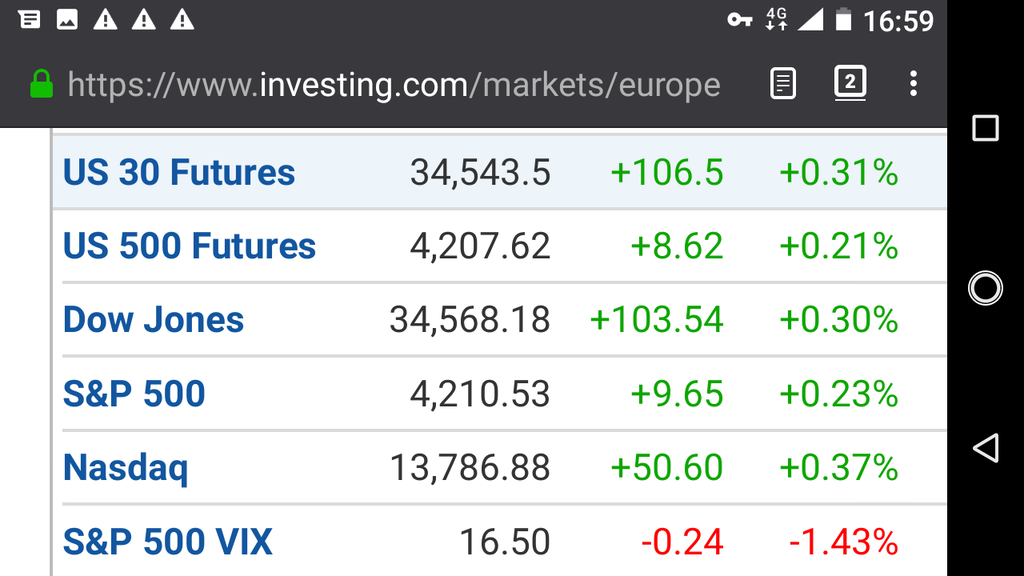
Task: Tap the VPN key status icon
Action: 739,20
